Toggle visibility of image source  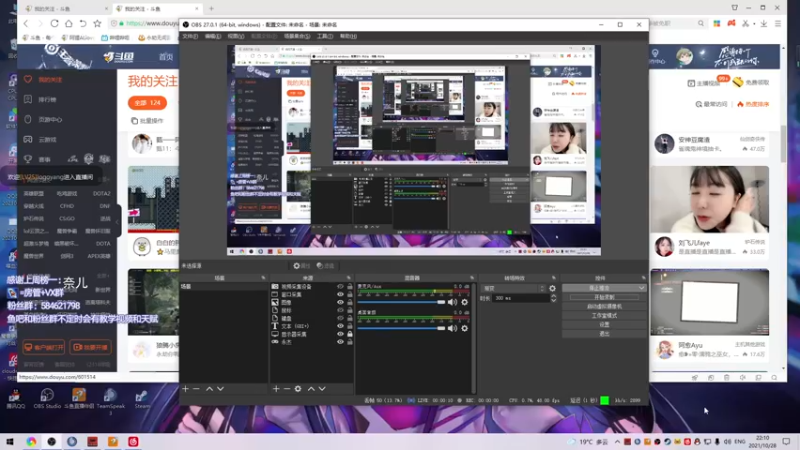340,302
